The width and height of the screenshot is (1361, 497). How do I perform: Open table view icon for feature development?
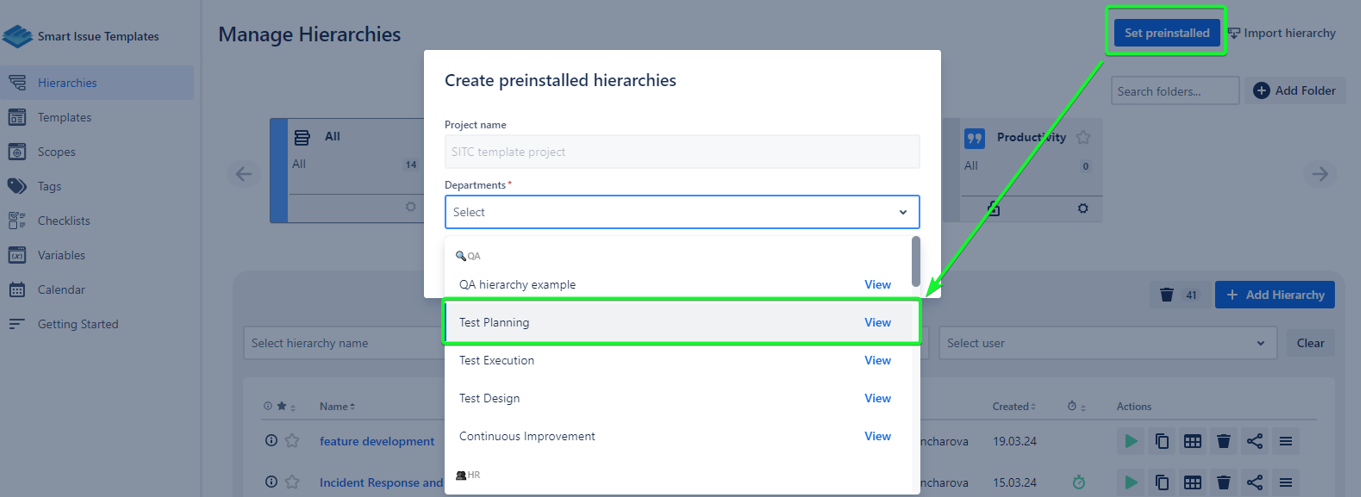point(1192,441)
